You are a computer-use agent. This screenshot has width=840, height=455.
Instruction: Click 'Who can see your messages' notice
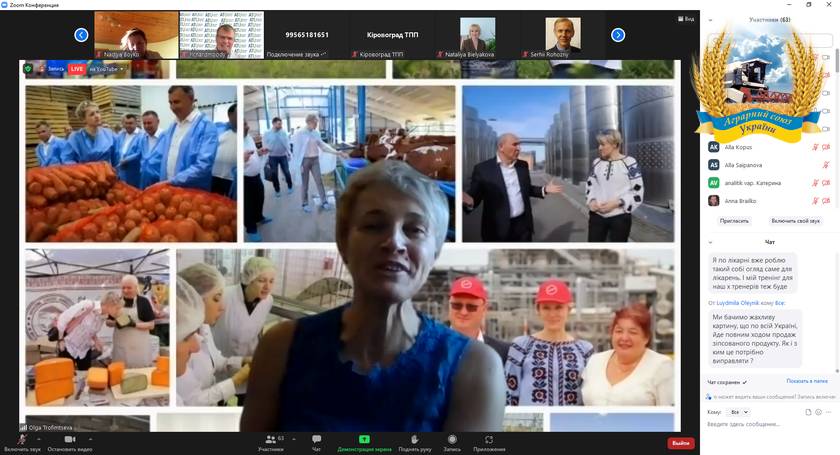click(771, 397)
